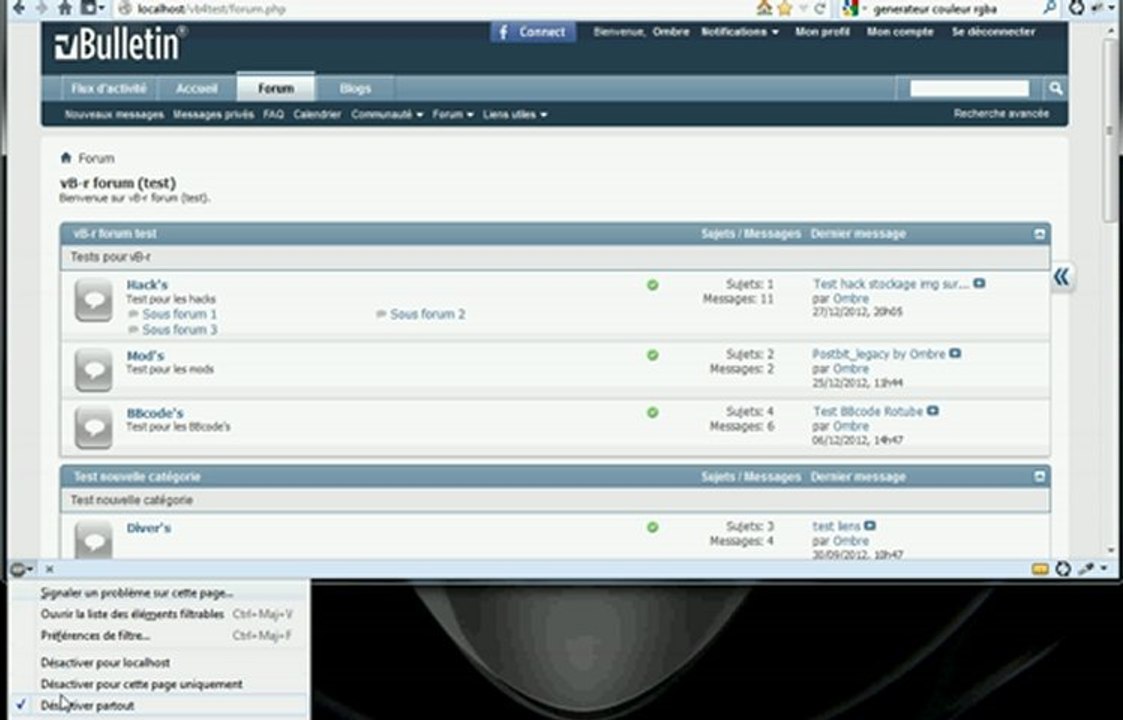The image size is (1123, 720).
Task: Click the Adblock icon dropdown in the add-on bar
Action: 21,570
